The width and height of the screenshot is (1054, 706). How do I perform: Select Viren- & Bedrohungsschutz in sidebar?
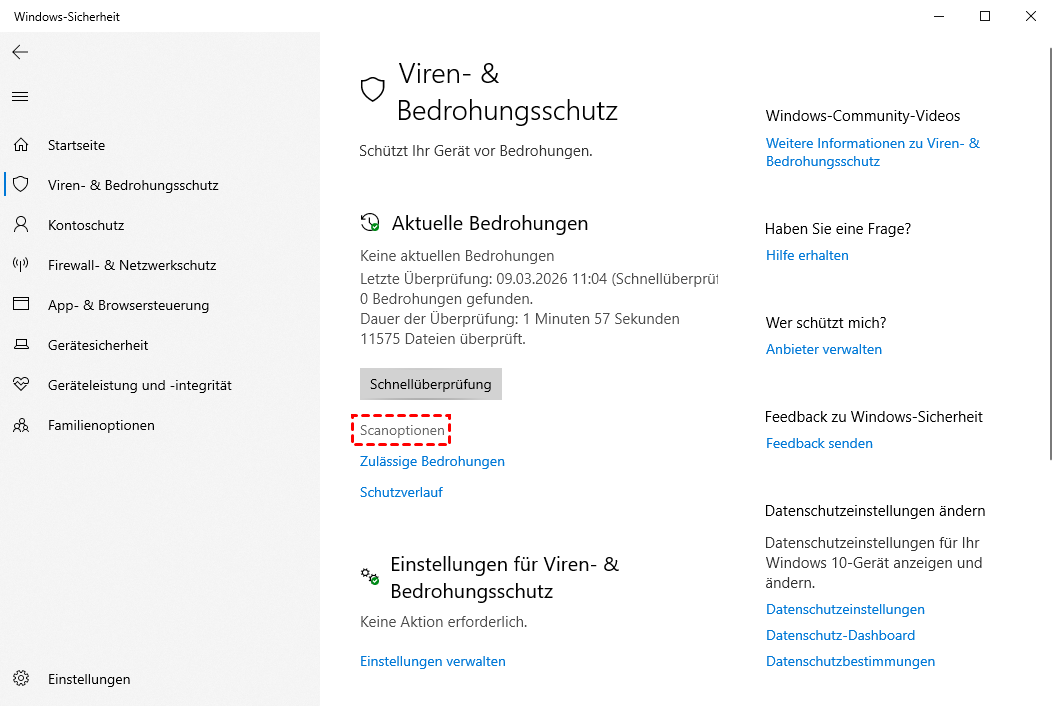point(133,185)
